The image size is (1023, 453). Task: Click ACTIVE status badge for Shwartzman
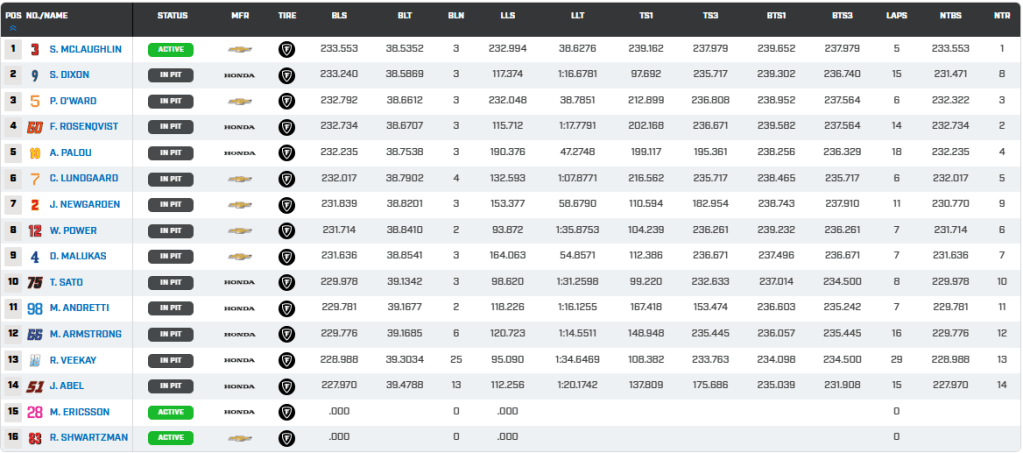pos(170,437)
